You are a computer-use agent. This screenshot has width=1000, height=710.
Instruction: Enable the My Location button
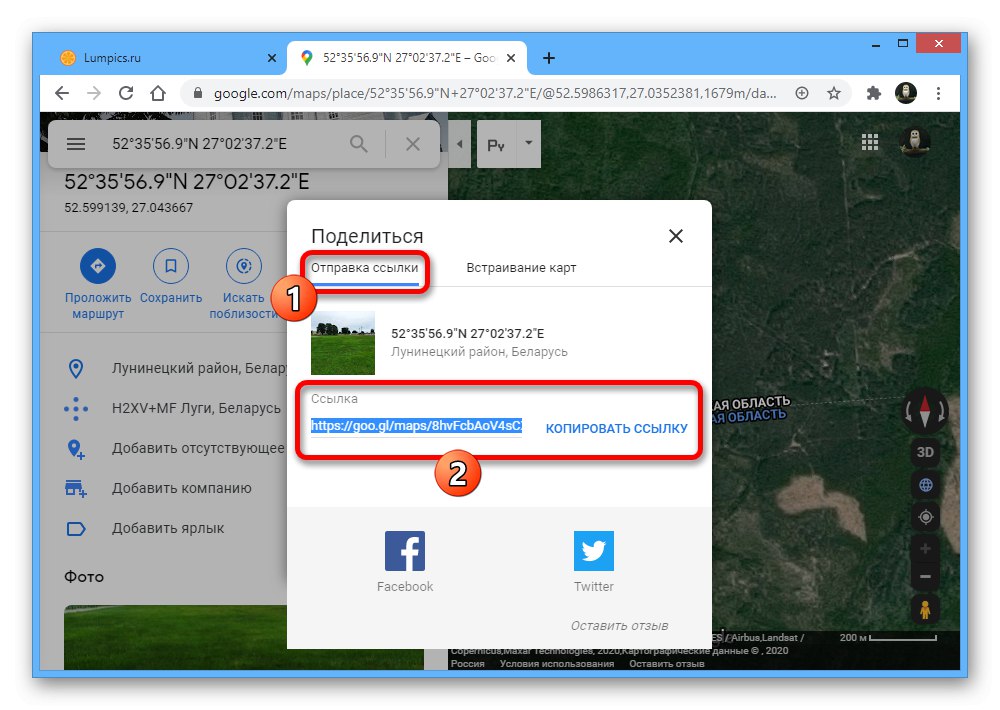(x=925, y=516)
